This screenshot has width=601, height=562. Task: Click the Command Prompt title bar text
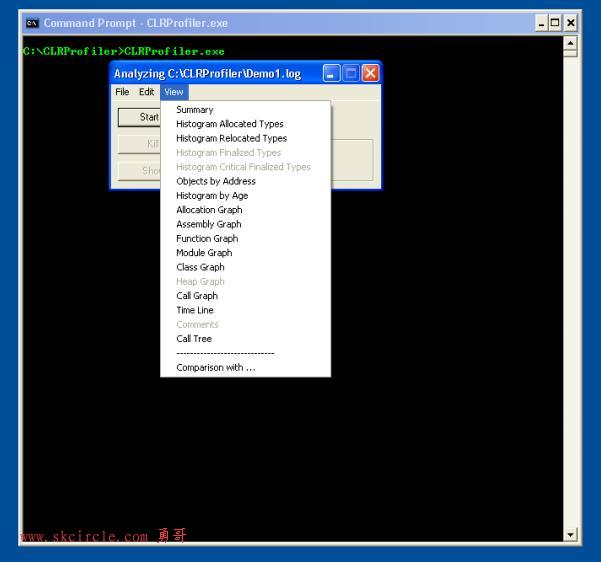pos(136,23)
